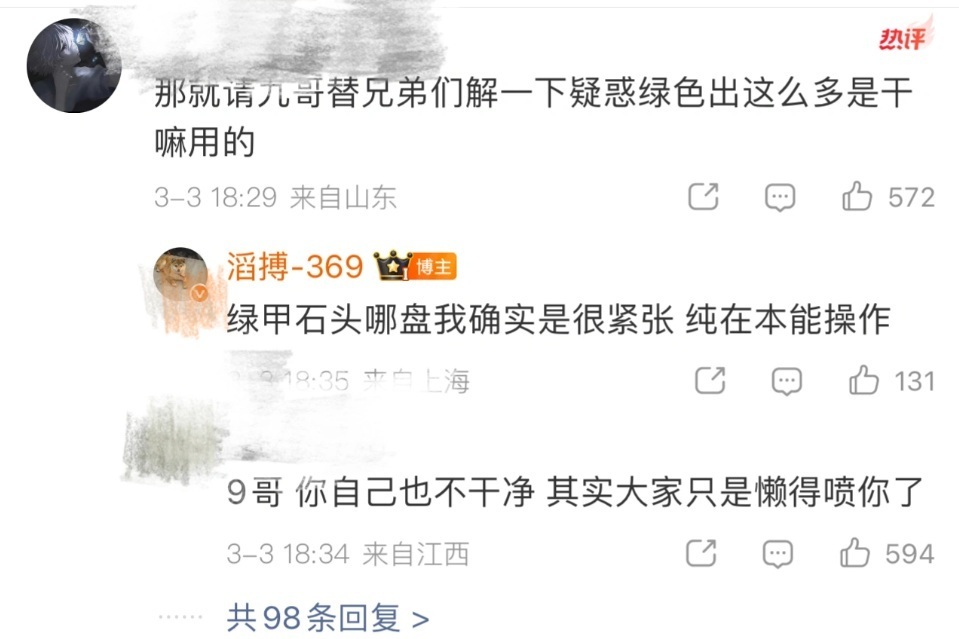Reply to the comment from 山东
Image resolution: width=959 pixels, height=639 pixels.
(780, 198)
